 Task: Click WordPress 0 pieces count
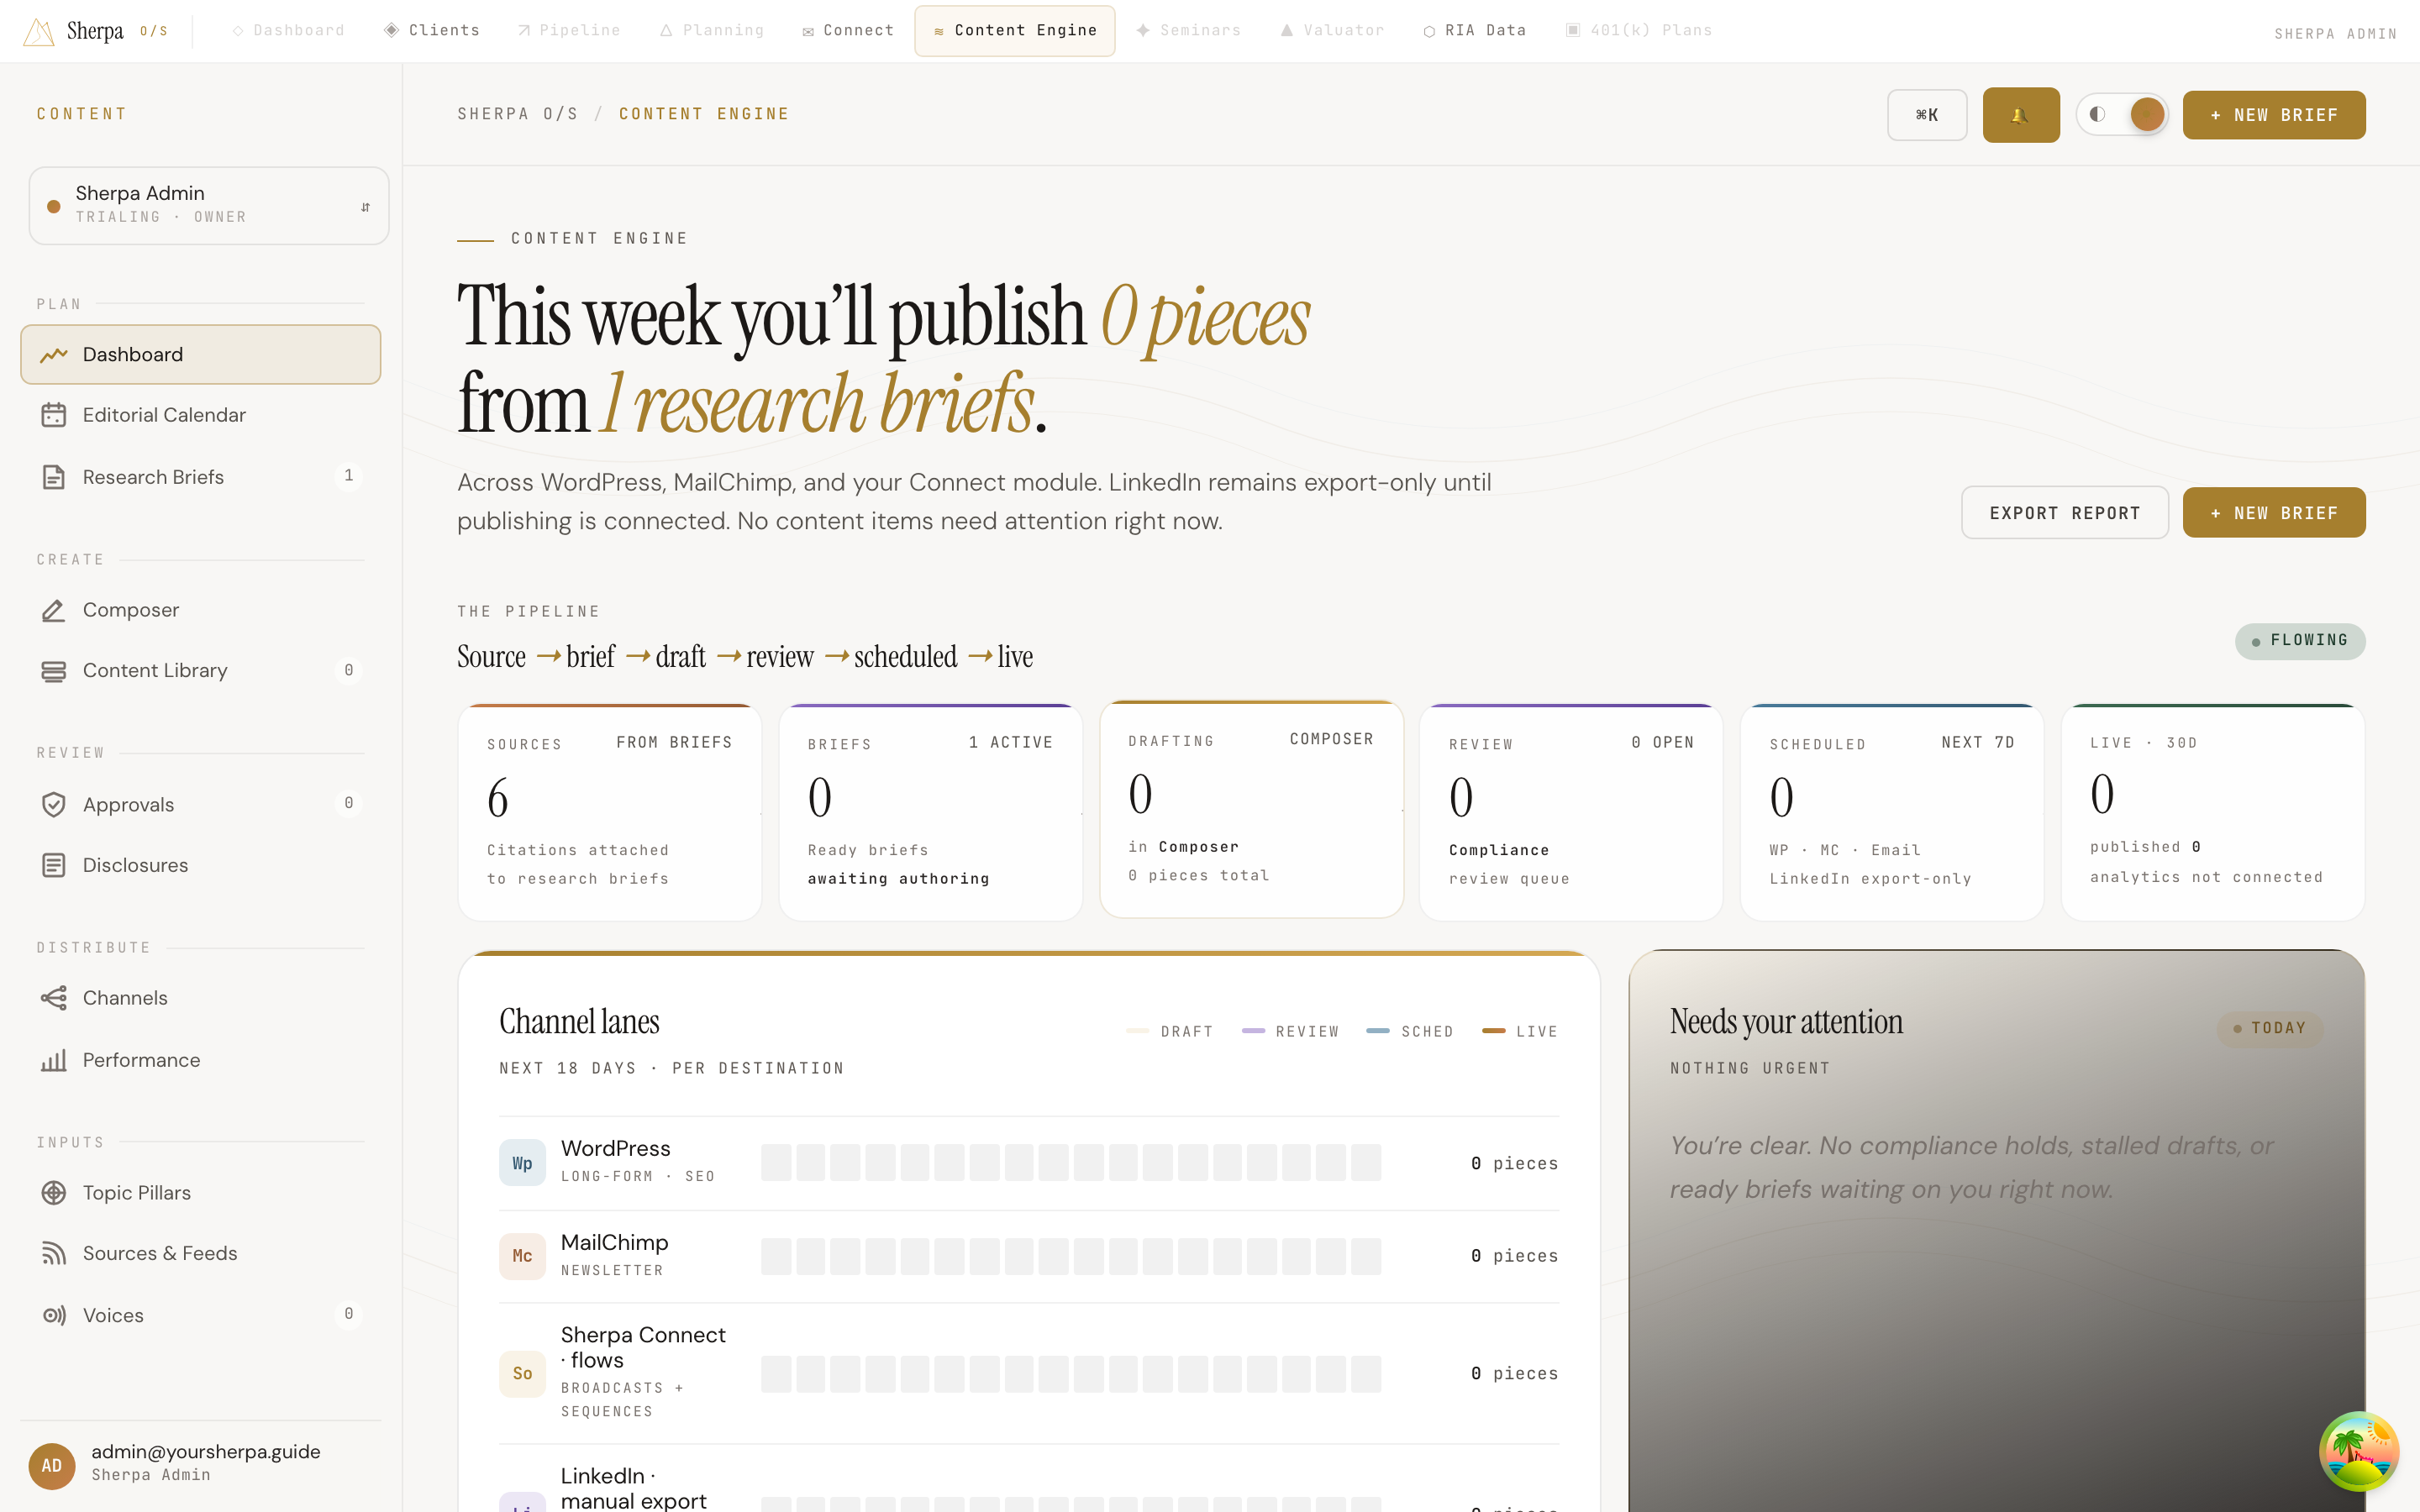pos(1514,1164)
